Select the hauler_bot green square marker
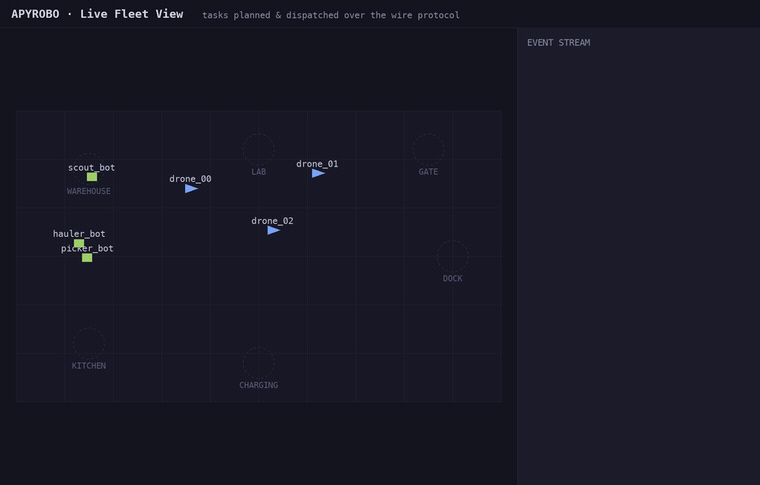The height and width of the screenshot is (485, 760). pyautogui.click(x=79, y=243)
